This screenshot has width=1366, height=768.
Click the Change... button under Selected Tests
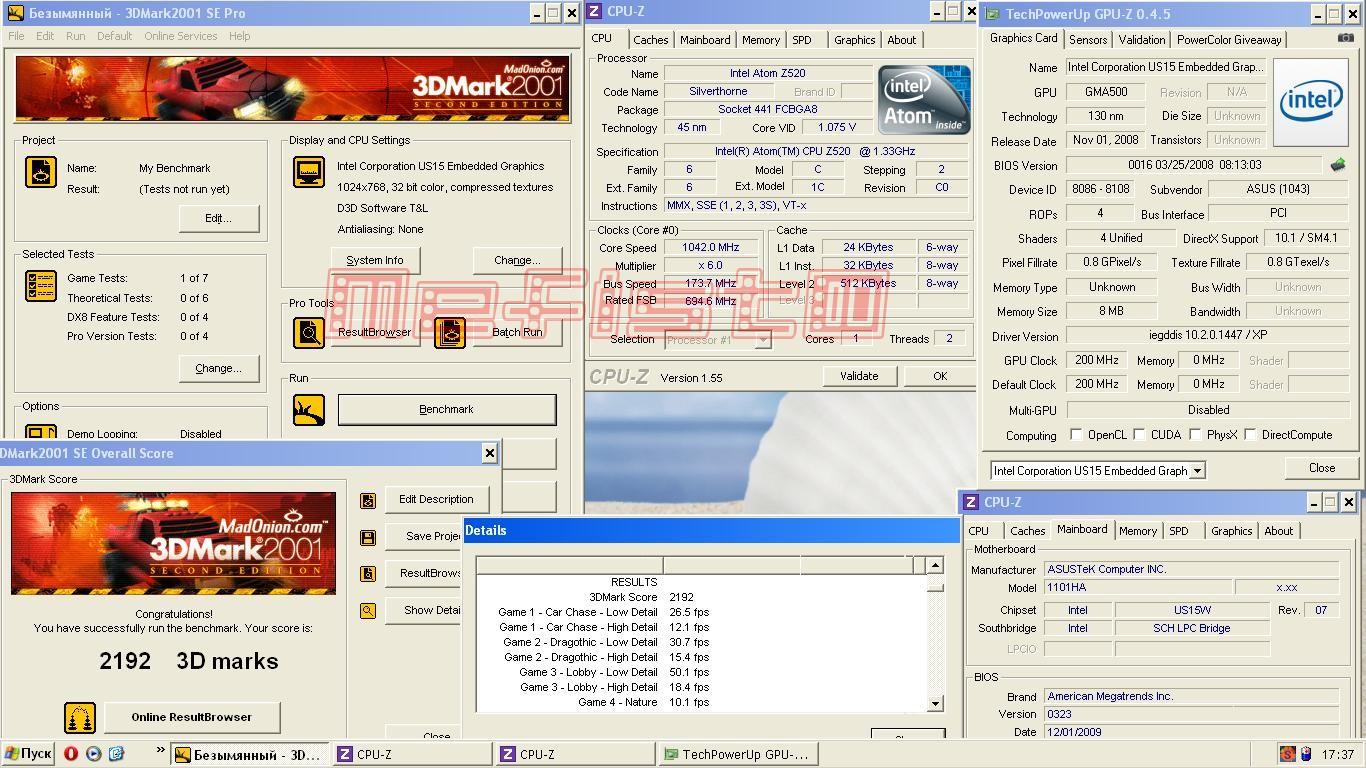point(218,368)
